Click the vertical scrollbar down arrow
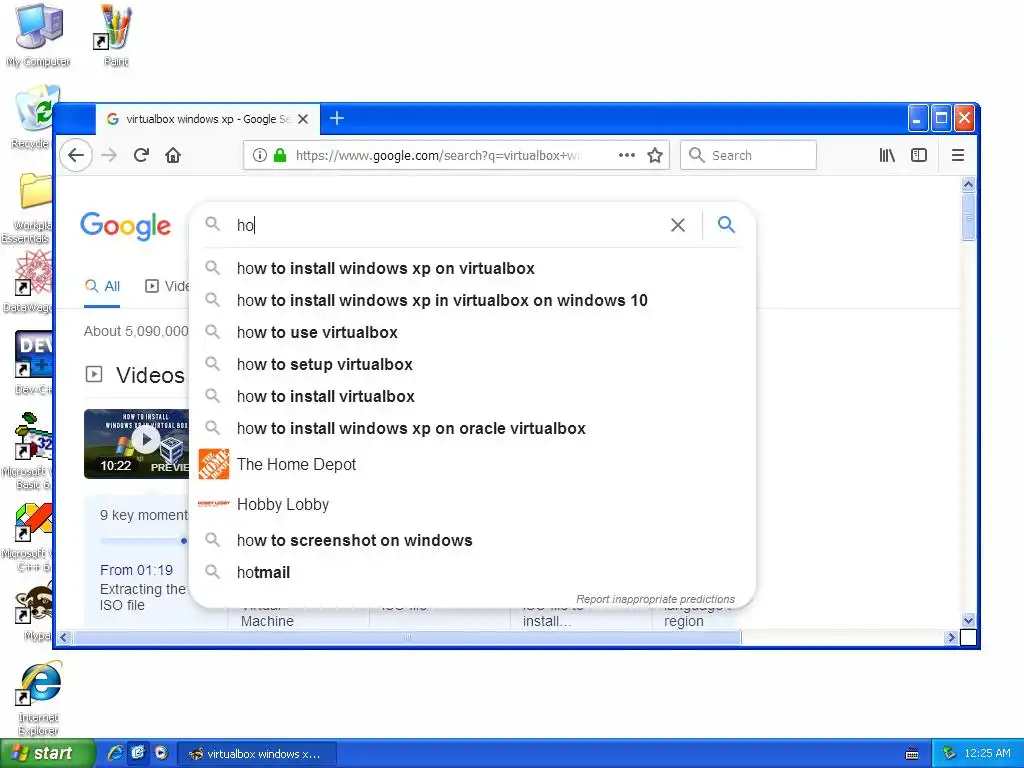 click(968, 620)
